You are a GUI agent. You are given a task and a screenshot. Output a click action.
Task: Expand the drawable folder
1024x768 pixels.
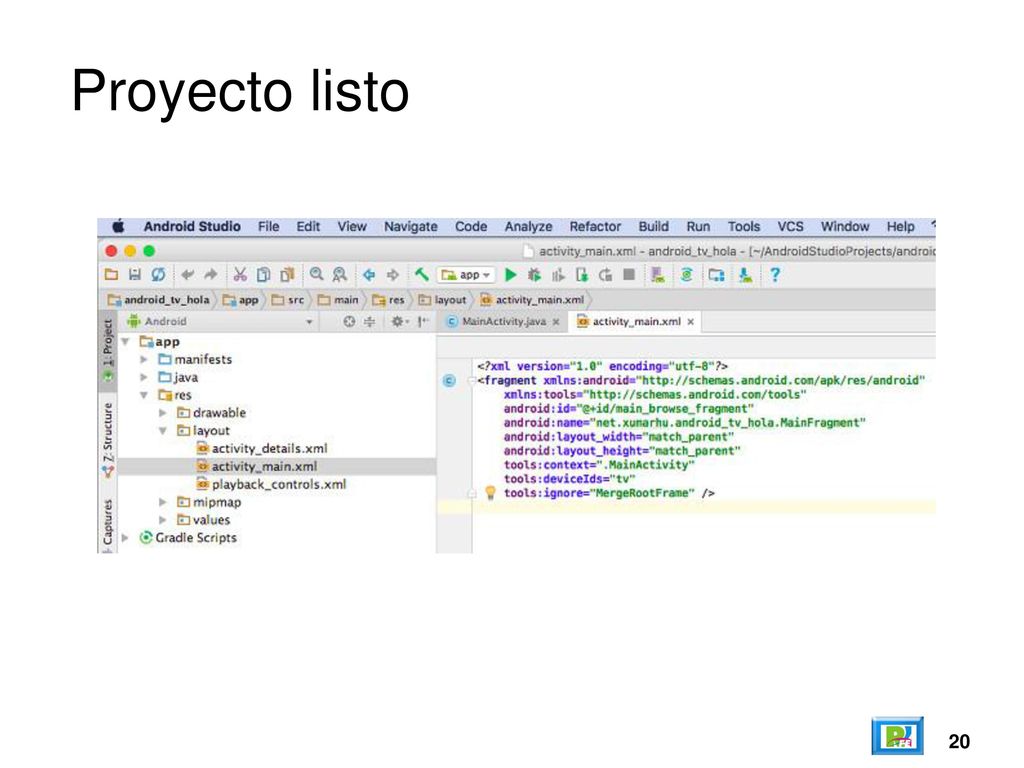click(163, 413)
